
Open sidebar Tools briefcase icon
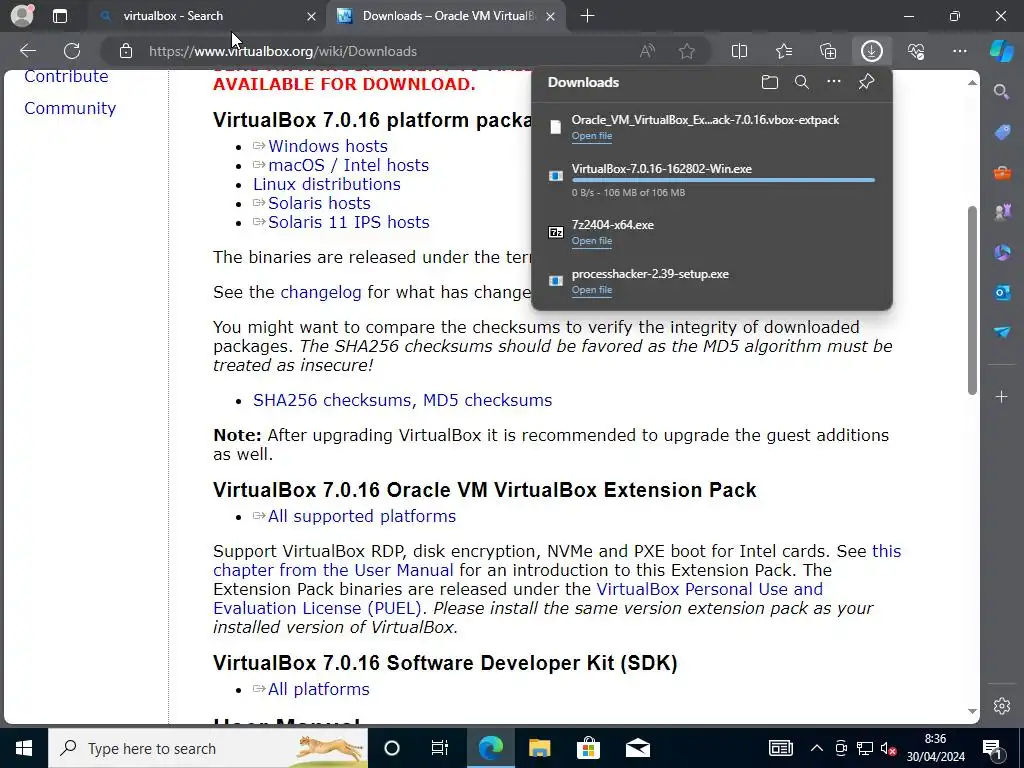click(1002, 173)
